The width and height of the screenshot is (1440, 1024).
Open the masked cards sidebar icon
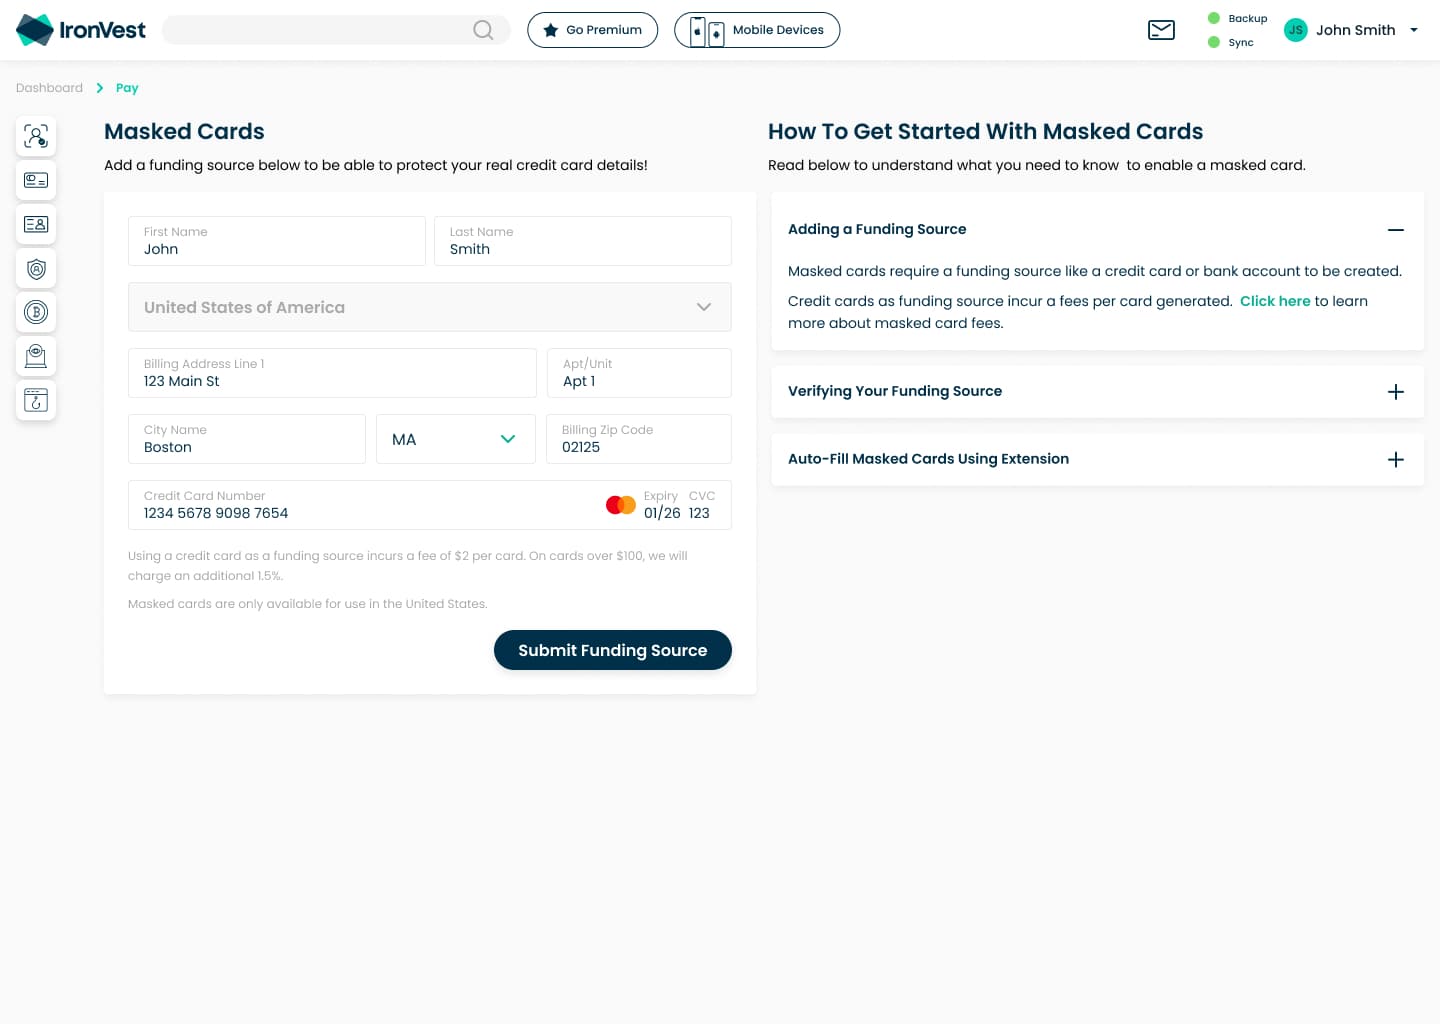click(36, 180)
